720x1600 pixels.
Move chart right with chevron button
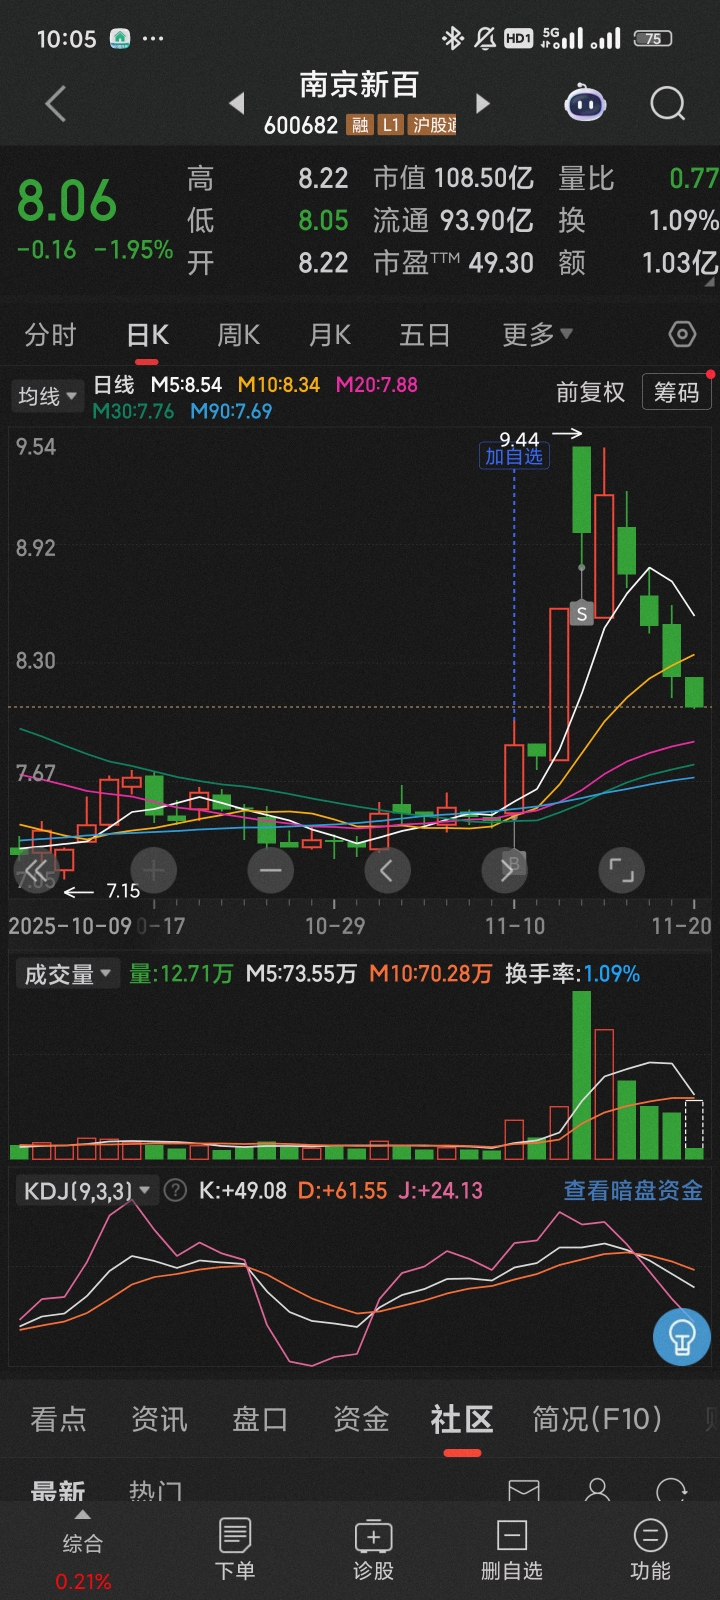(505, 871)
